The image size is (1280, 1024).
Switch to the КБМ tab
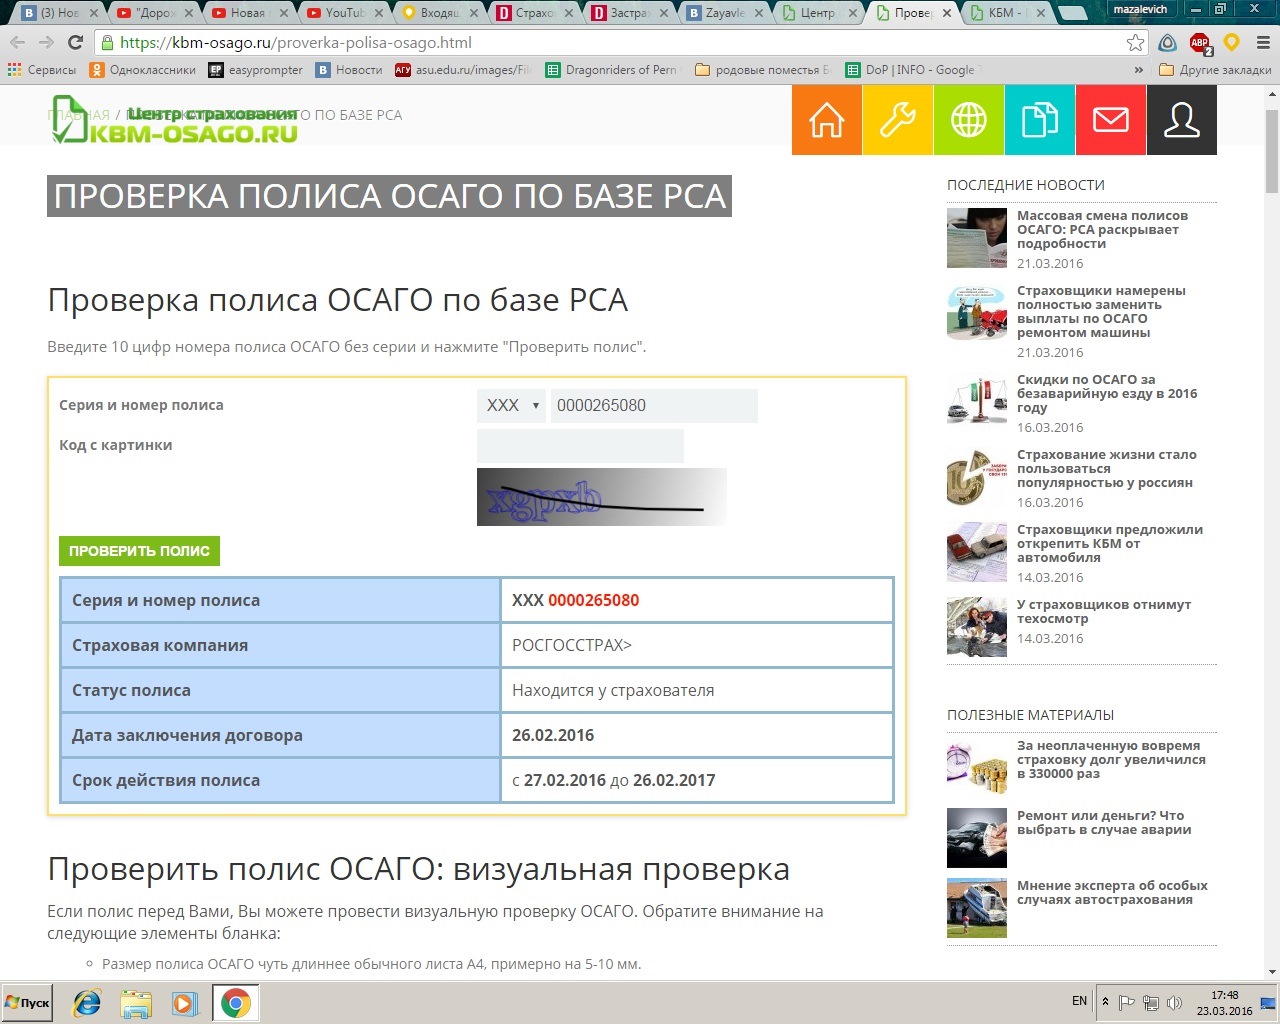click(x=1006, y=13)
